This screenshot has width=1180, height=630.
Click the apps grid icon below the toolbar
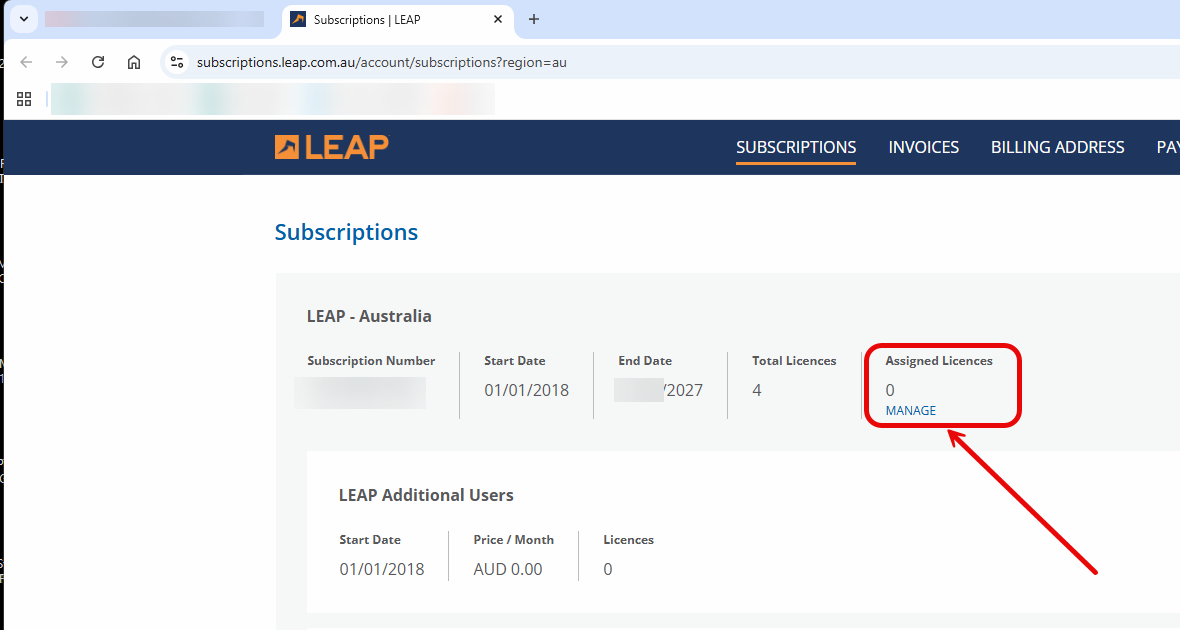pos(24,99)
